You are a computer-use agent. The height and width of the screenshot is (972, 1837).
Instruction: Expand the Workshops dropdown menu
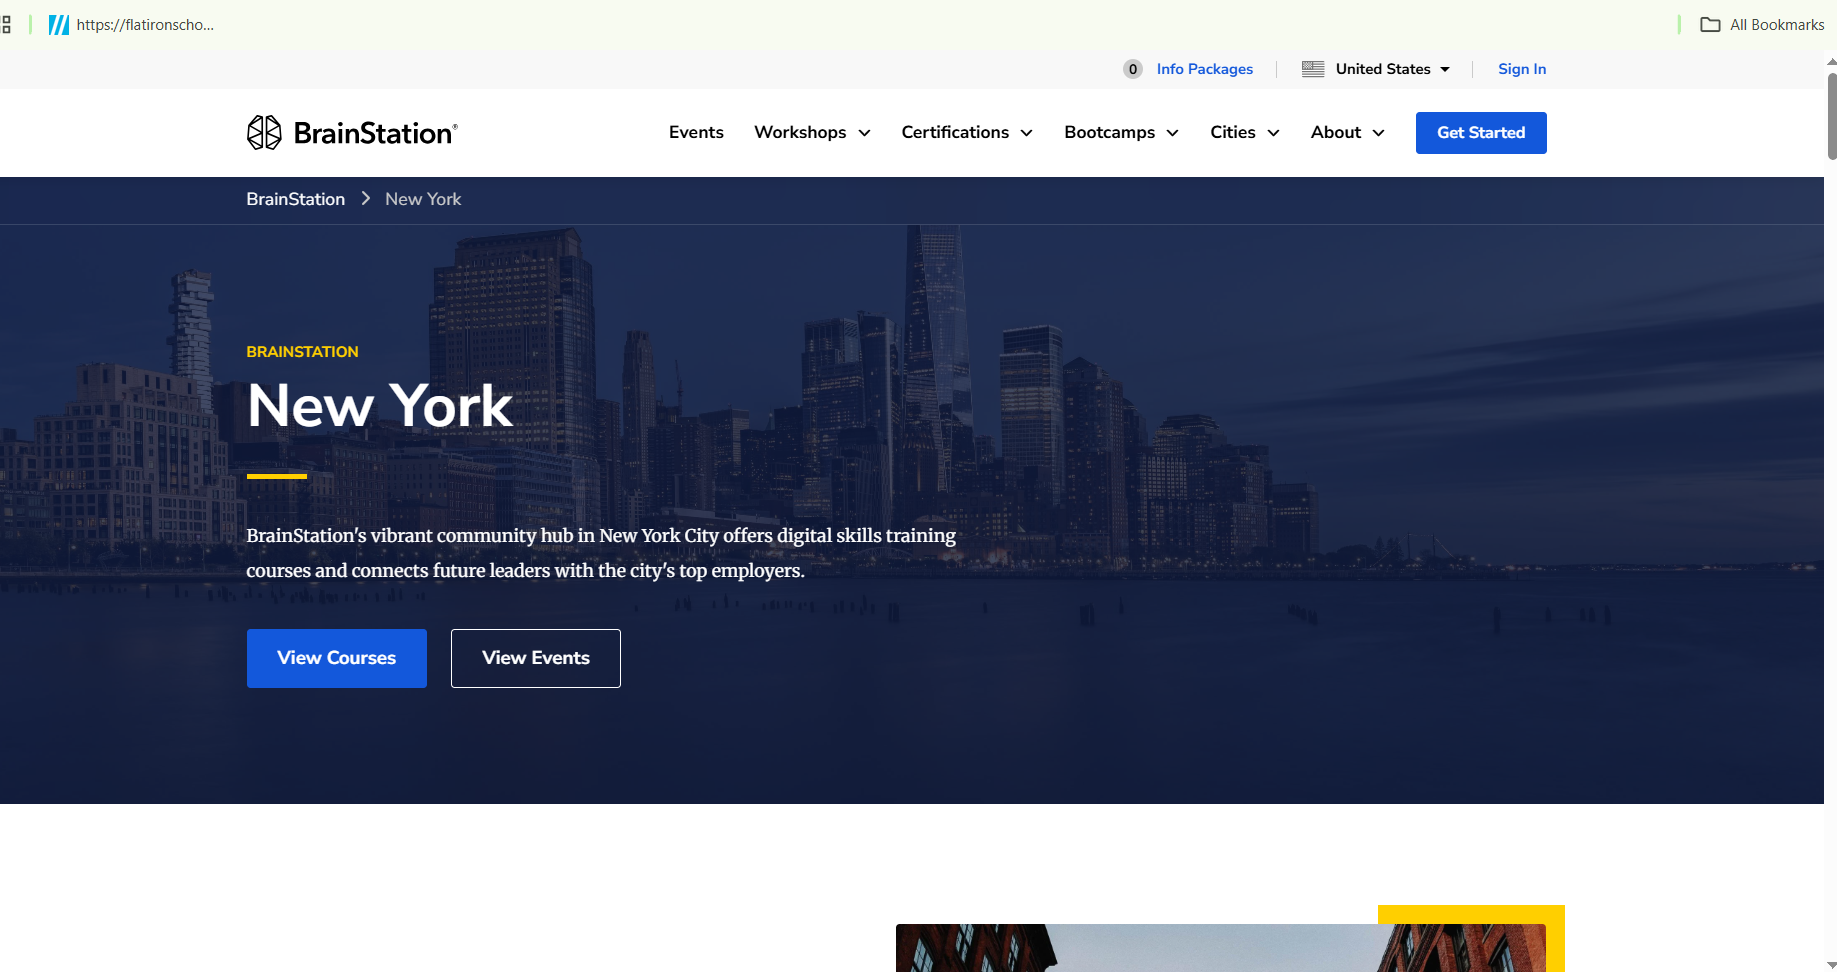click(x=812, y=133)
